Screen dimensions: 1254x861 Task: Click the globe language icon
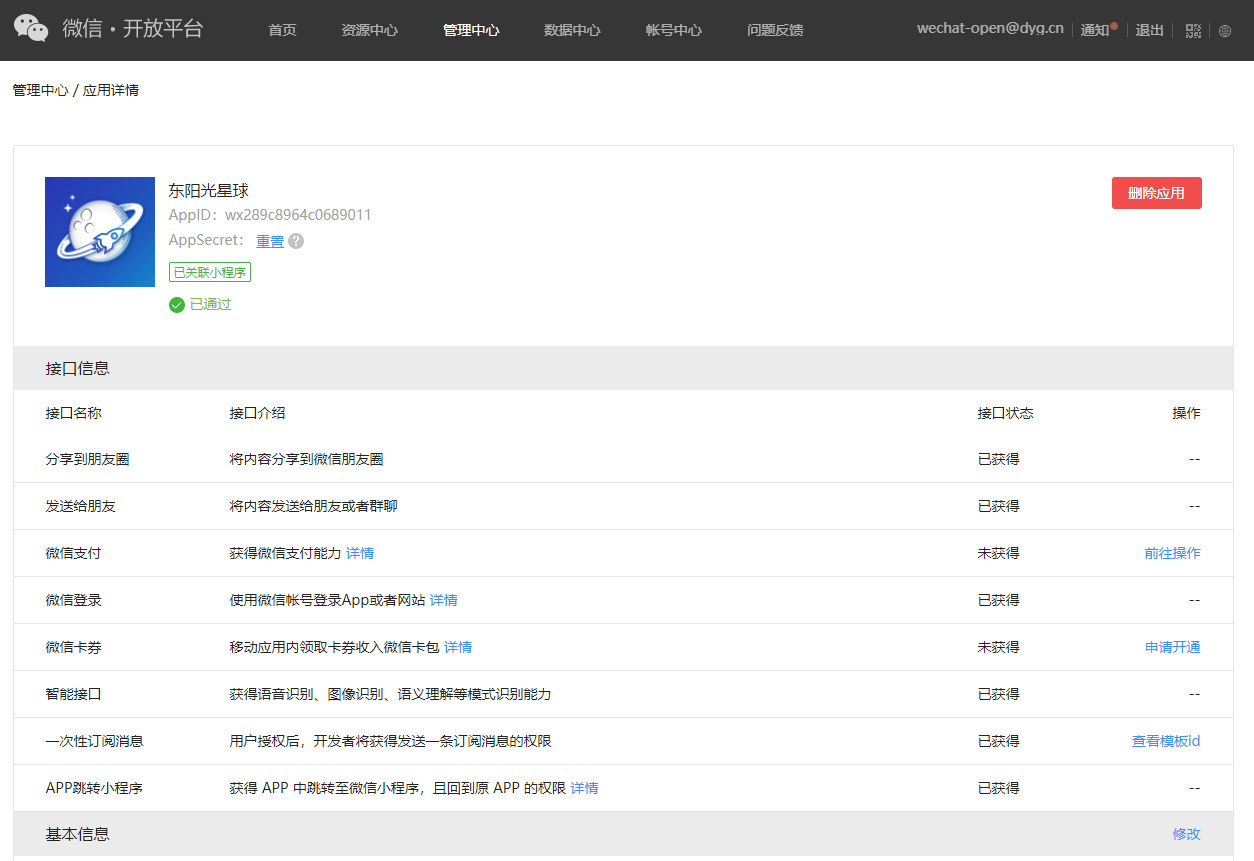pos(1225,30)
